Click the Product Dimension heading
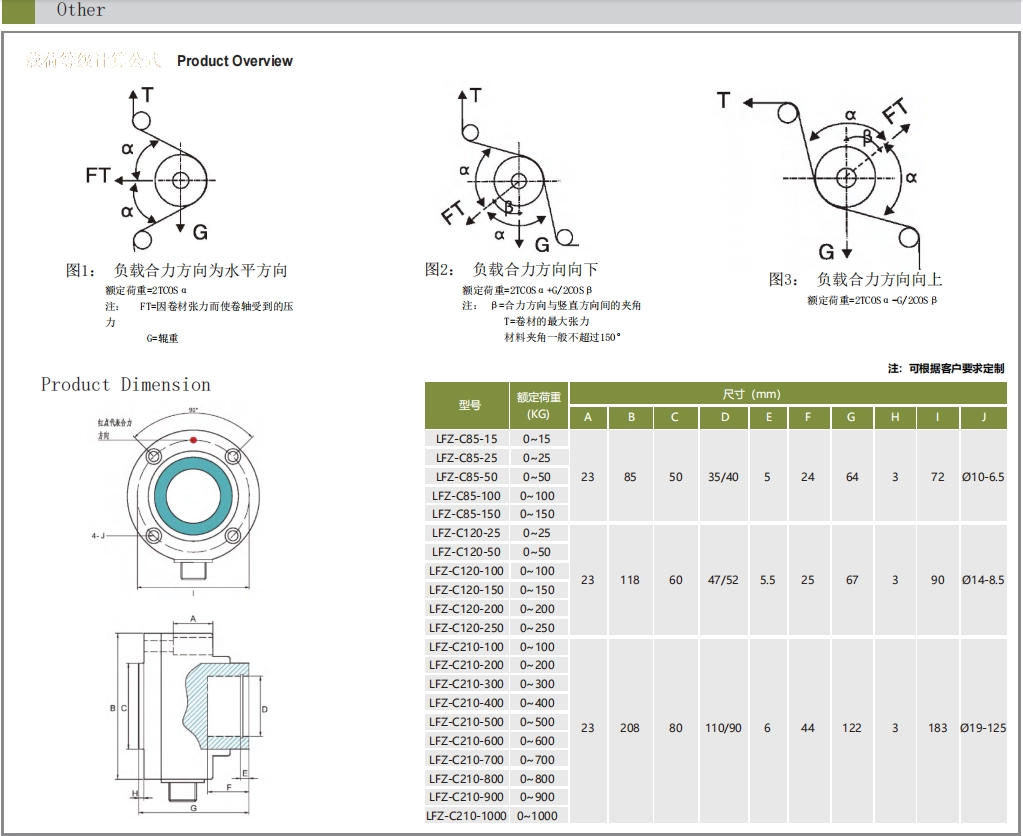1023x836 pixels. 126,385
